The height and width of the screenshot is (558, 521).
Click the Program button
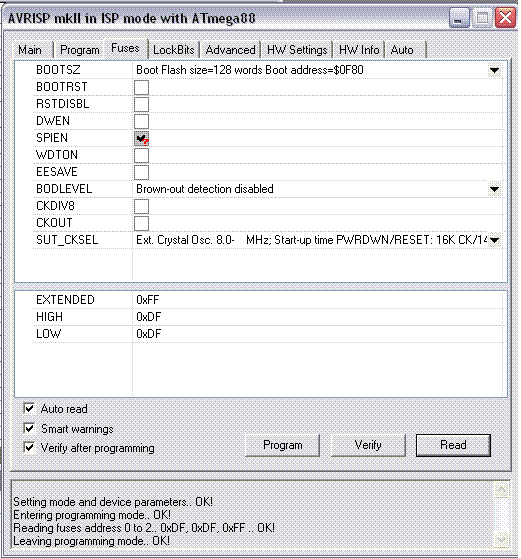pyautogui.click(x=283, y=445)
